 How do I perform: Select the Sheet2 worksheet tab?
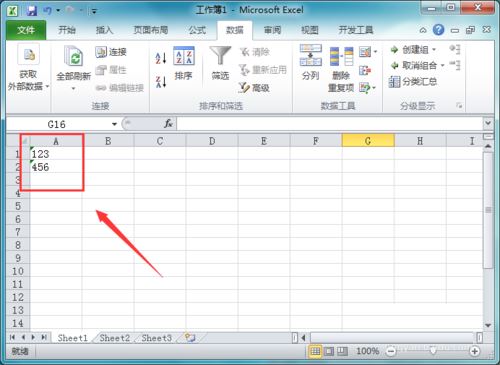tap(114, 338)
